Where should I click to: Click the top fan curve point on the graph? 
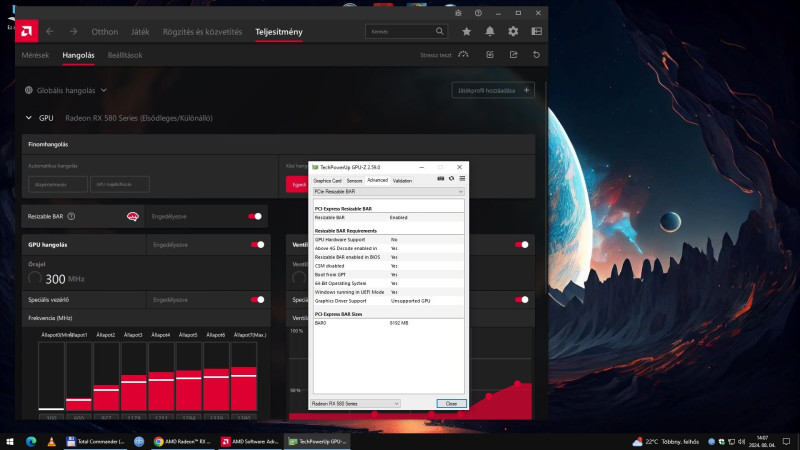(517, 383)
